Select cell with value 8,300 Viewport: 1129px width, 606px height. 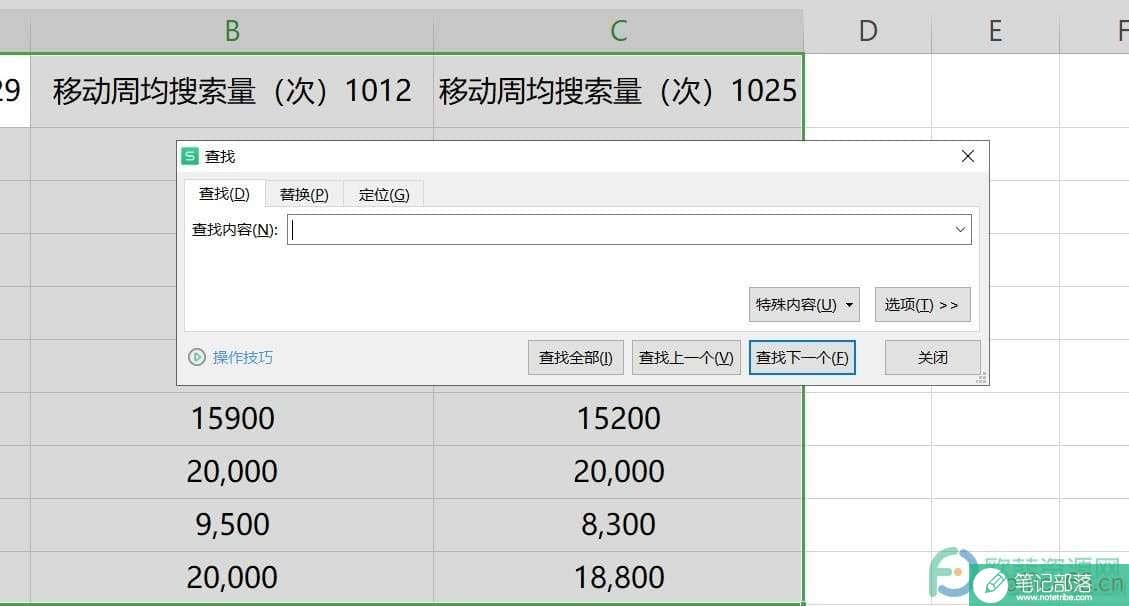(x=619, y=525)
